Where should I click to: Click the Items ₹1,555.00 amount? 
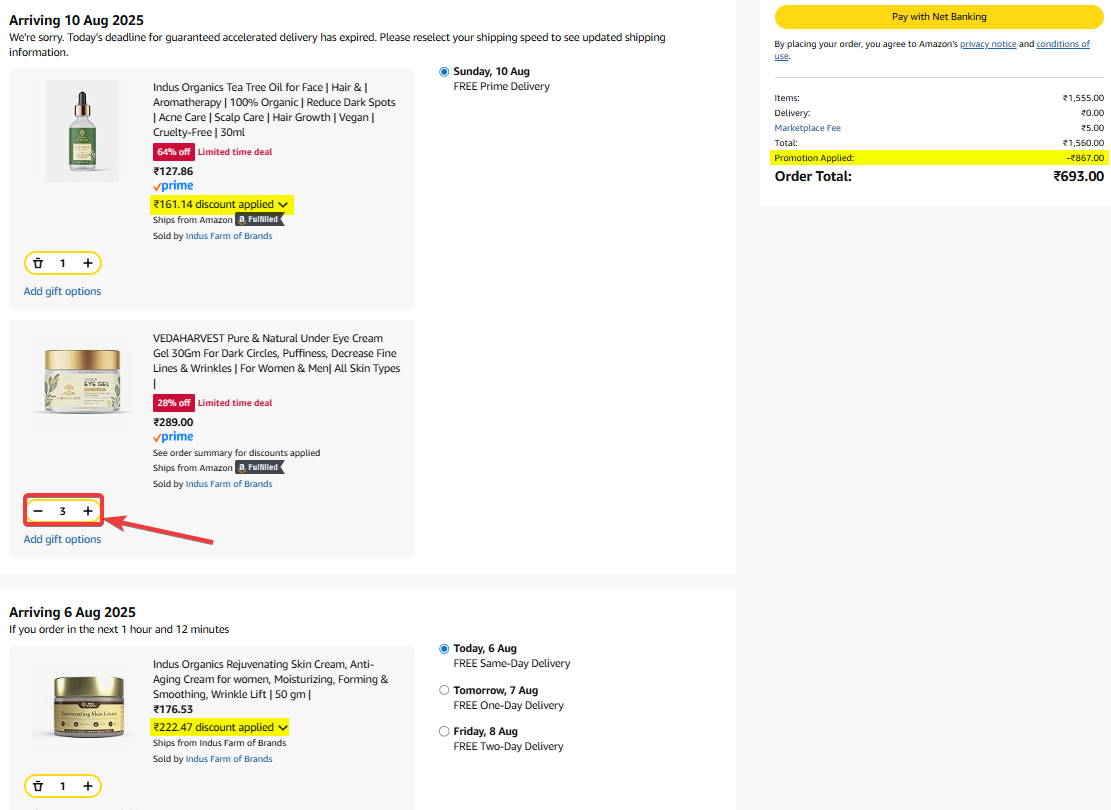[x=1083, y=99]
